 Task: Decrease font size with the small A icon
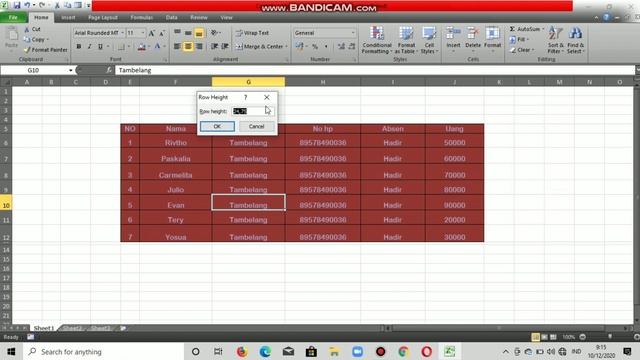162,33
